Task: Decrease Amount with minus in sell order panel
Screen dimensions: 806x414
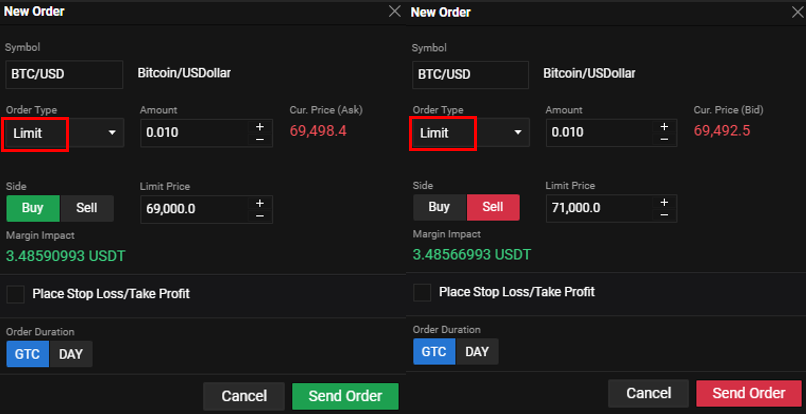Action: pyautogui.click(x=664, y=139)
